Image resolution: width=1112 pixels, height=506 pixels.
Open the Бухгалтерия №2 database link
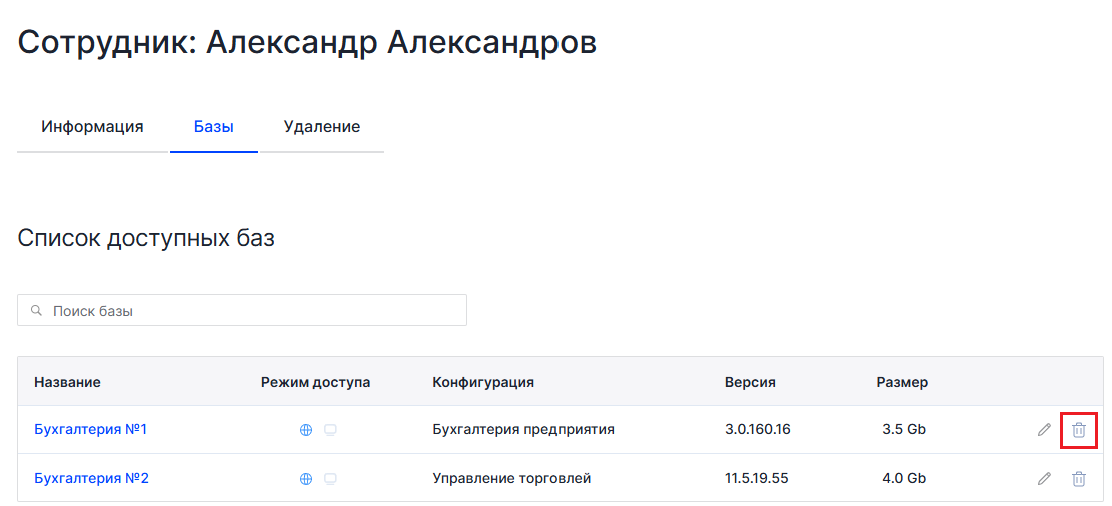[x=91, y=478]
